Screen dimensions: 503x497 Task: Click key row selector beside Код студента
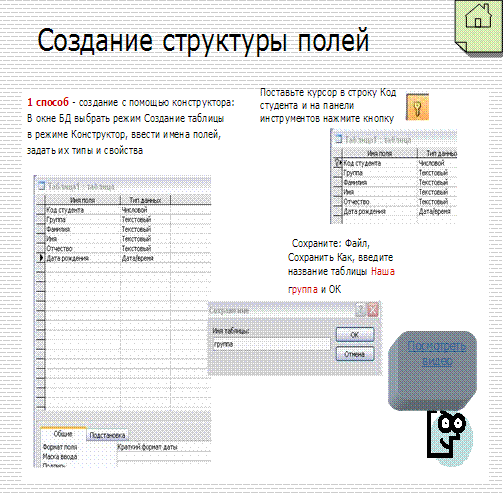(x=338, y=163)
